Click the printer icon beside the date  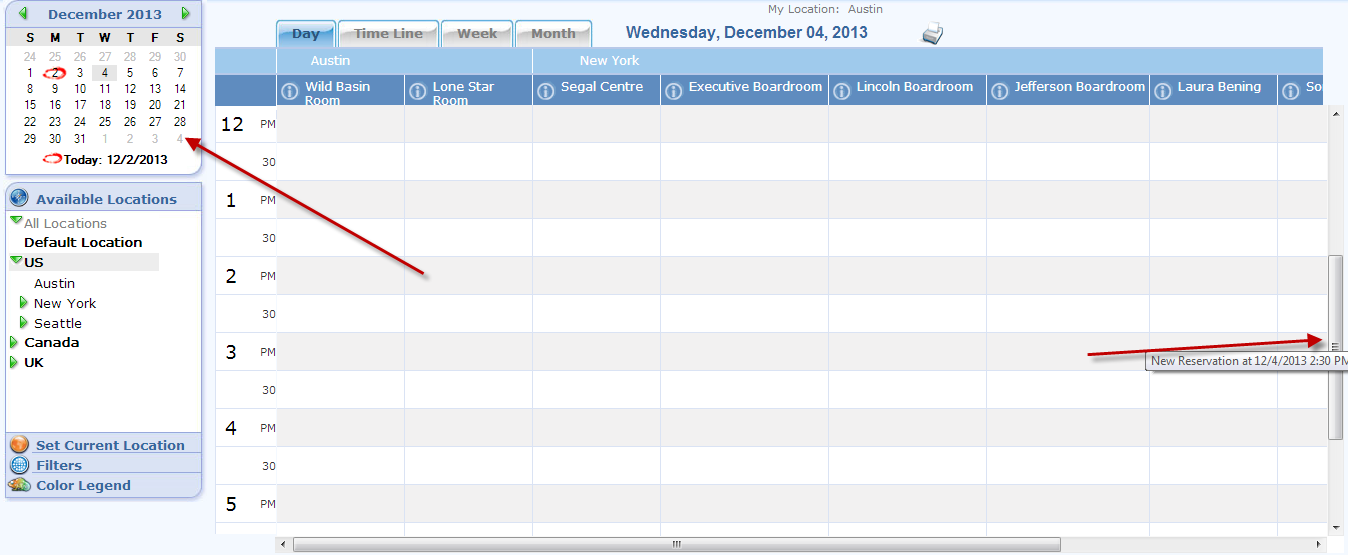932,34
